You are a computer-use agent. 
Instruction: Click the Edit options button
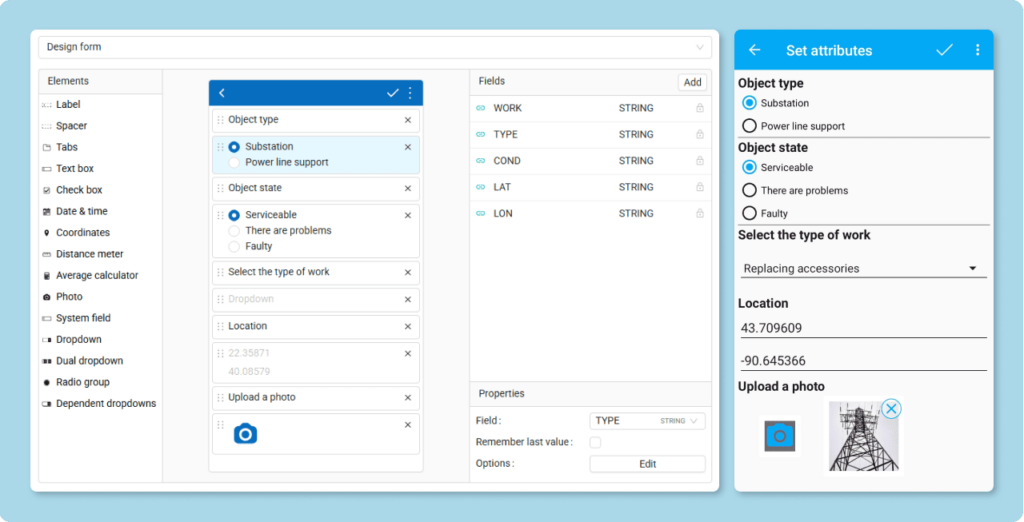[x=647, y=464]
